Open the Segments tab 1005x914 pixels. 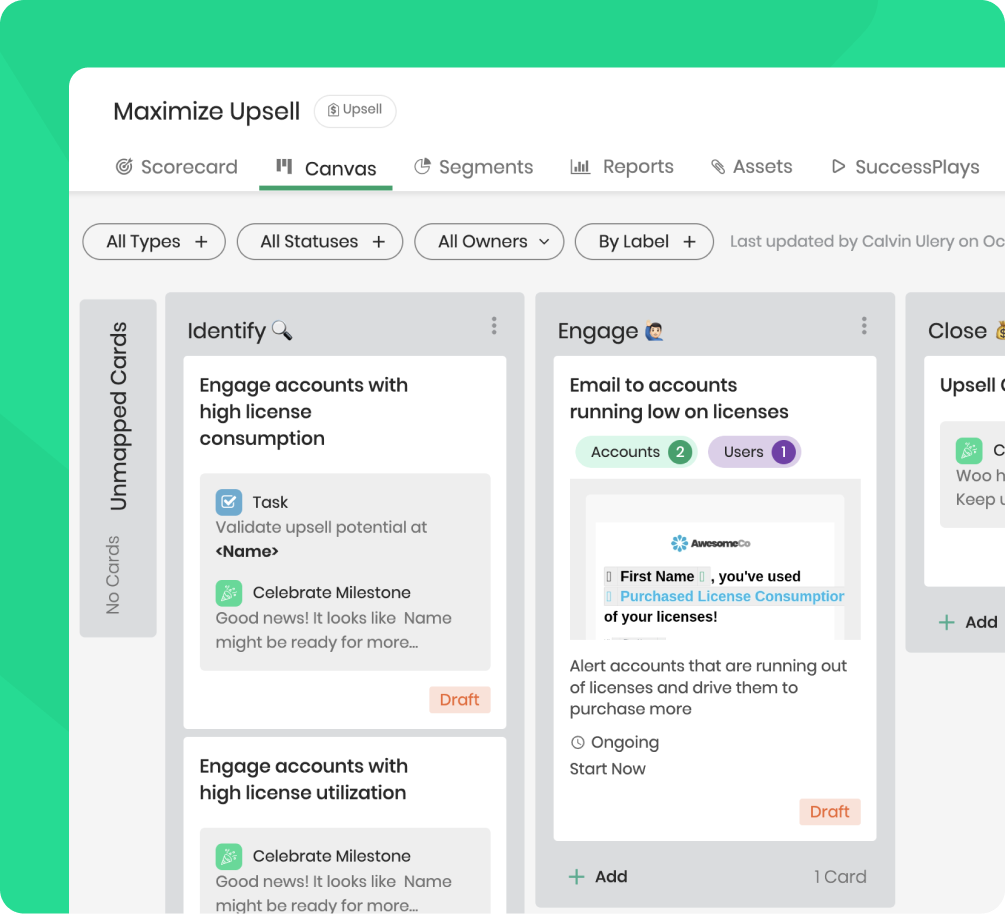point(473,167)
